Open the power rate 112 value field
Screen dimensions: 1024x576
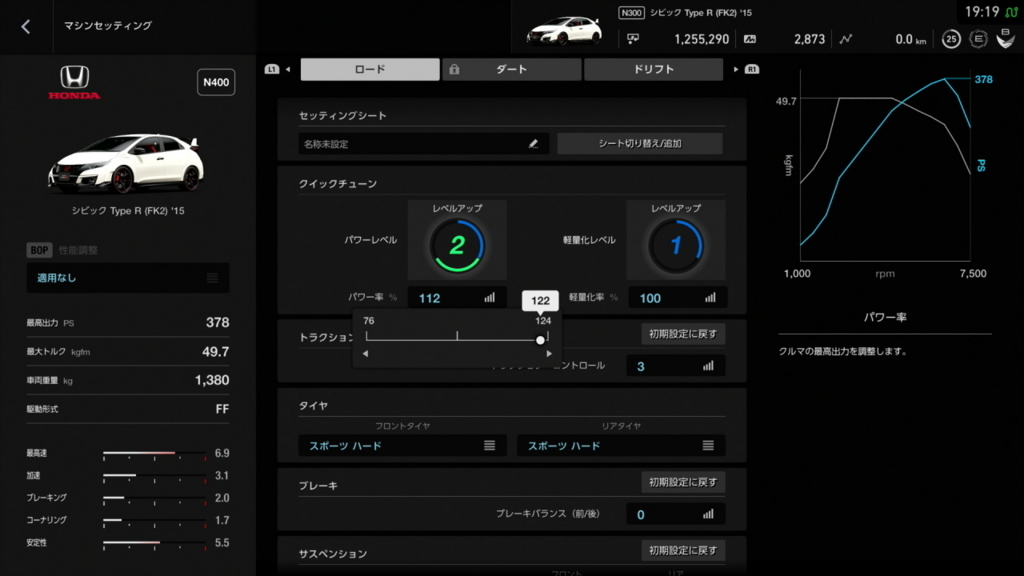tap(457, 298)
